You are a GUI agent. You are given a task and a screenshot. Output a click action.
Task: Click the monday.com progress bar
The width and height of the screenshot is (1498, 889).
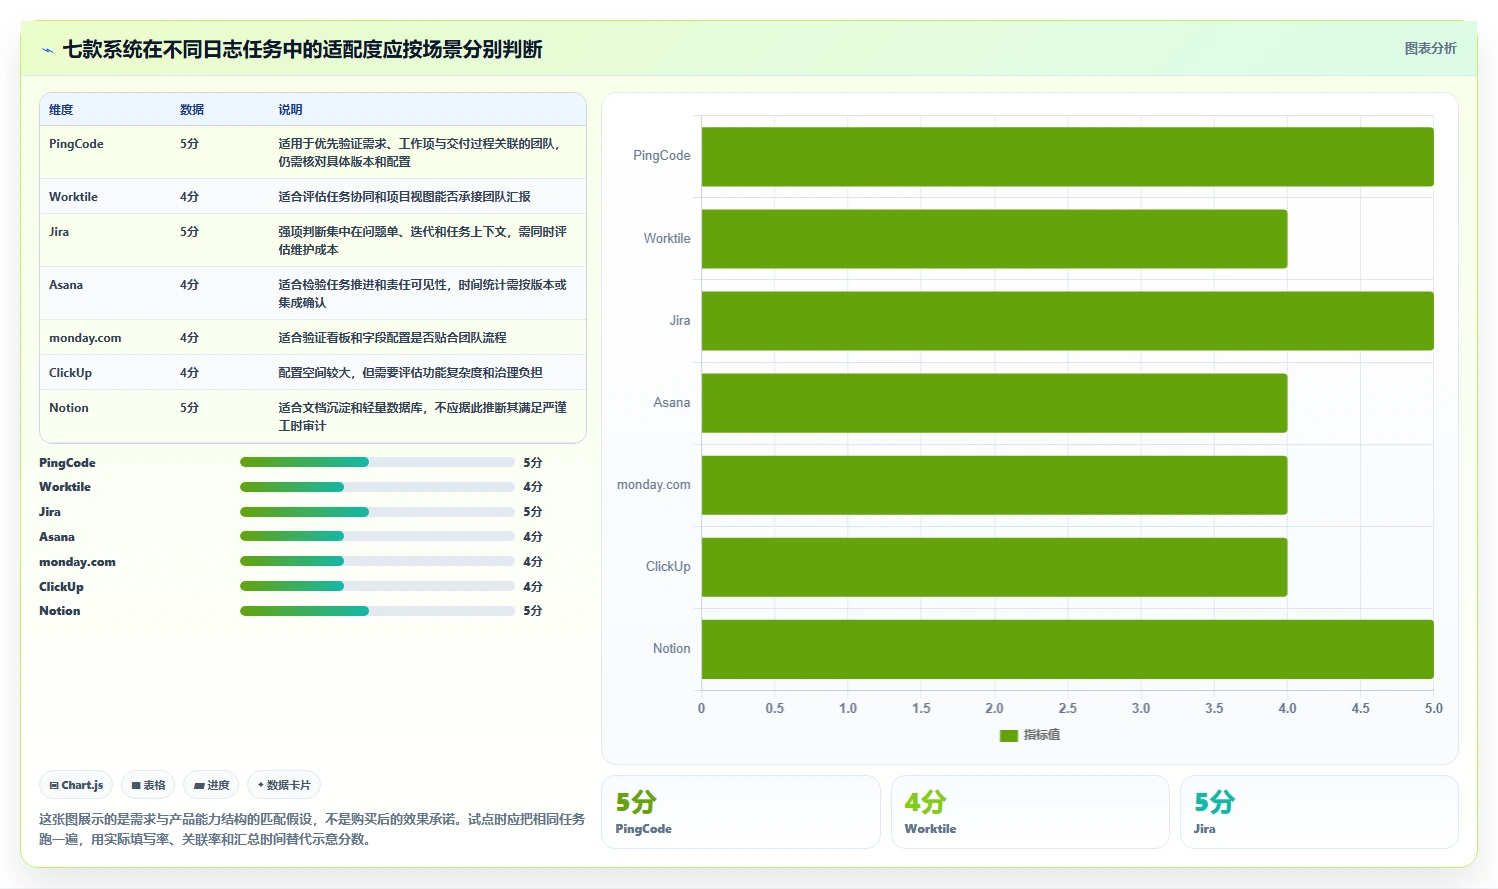click(377, 561)
